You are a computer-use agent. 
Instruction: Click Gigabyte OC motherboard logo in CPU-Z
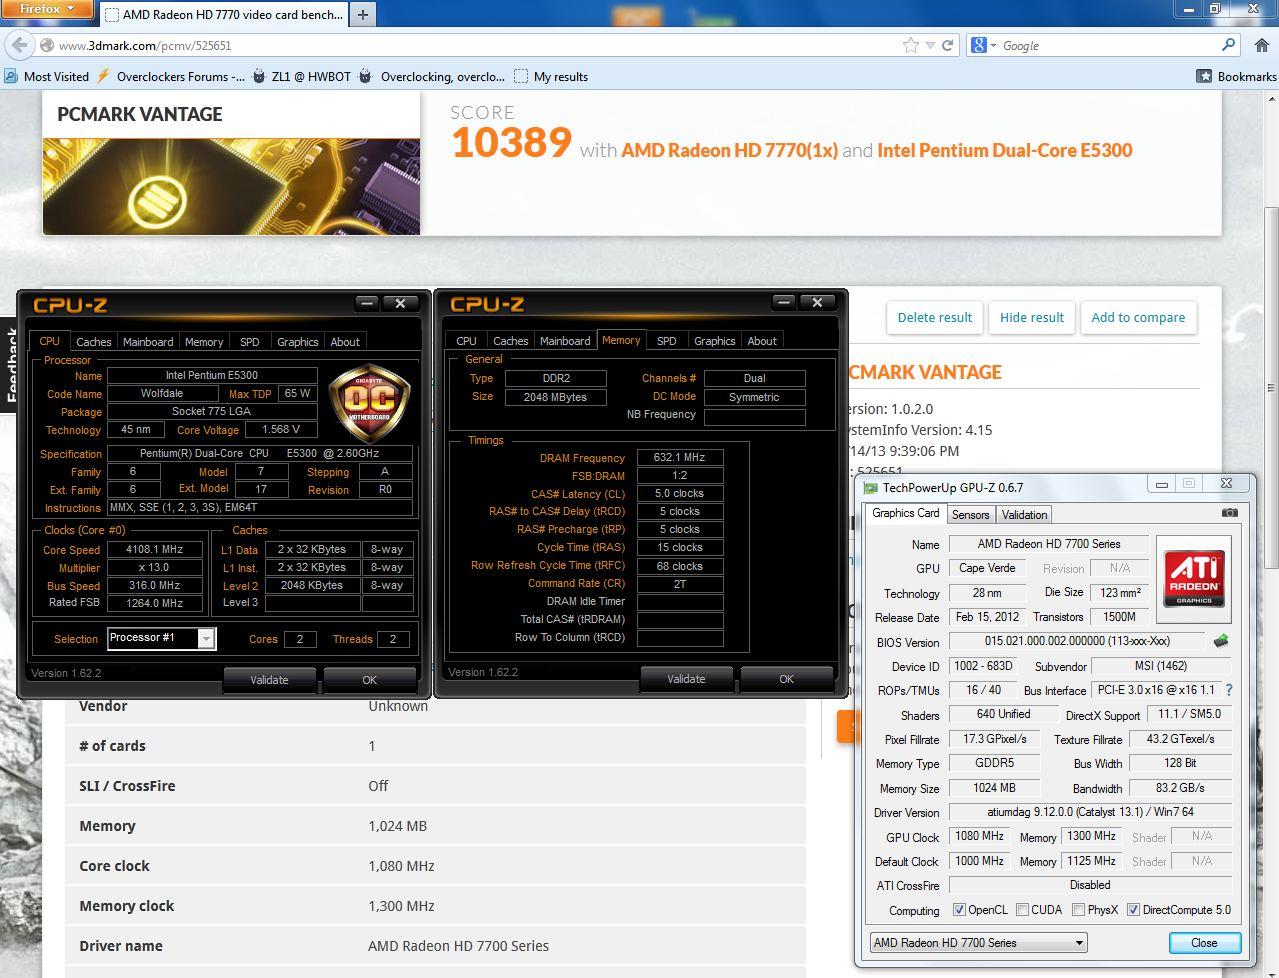370,403
